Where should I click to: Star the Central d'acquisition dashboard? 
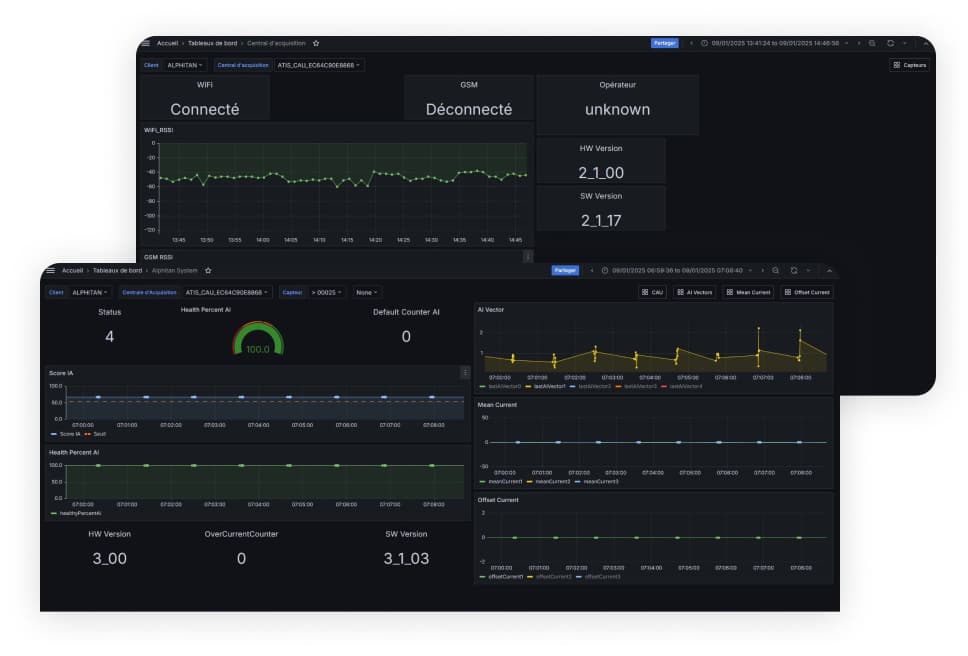(316, 43)
